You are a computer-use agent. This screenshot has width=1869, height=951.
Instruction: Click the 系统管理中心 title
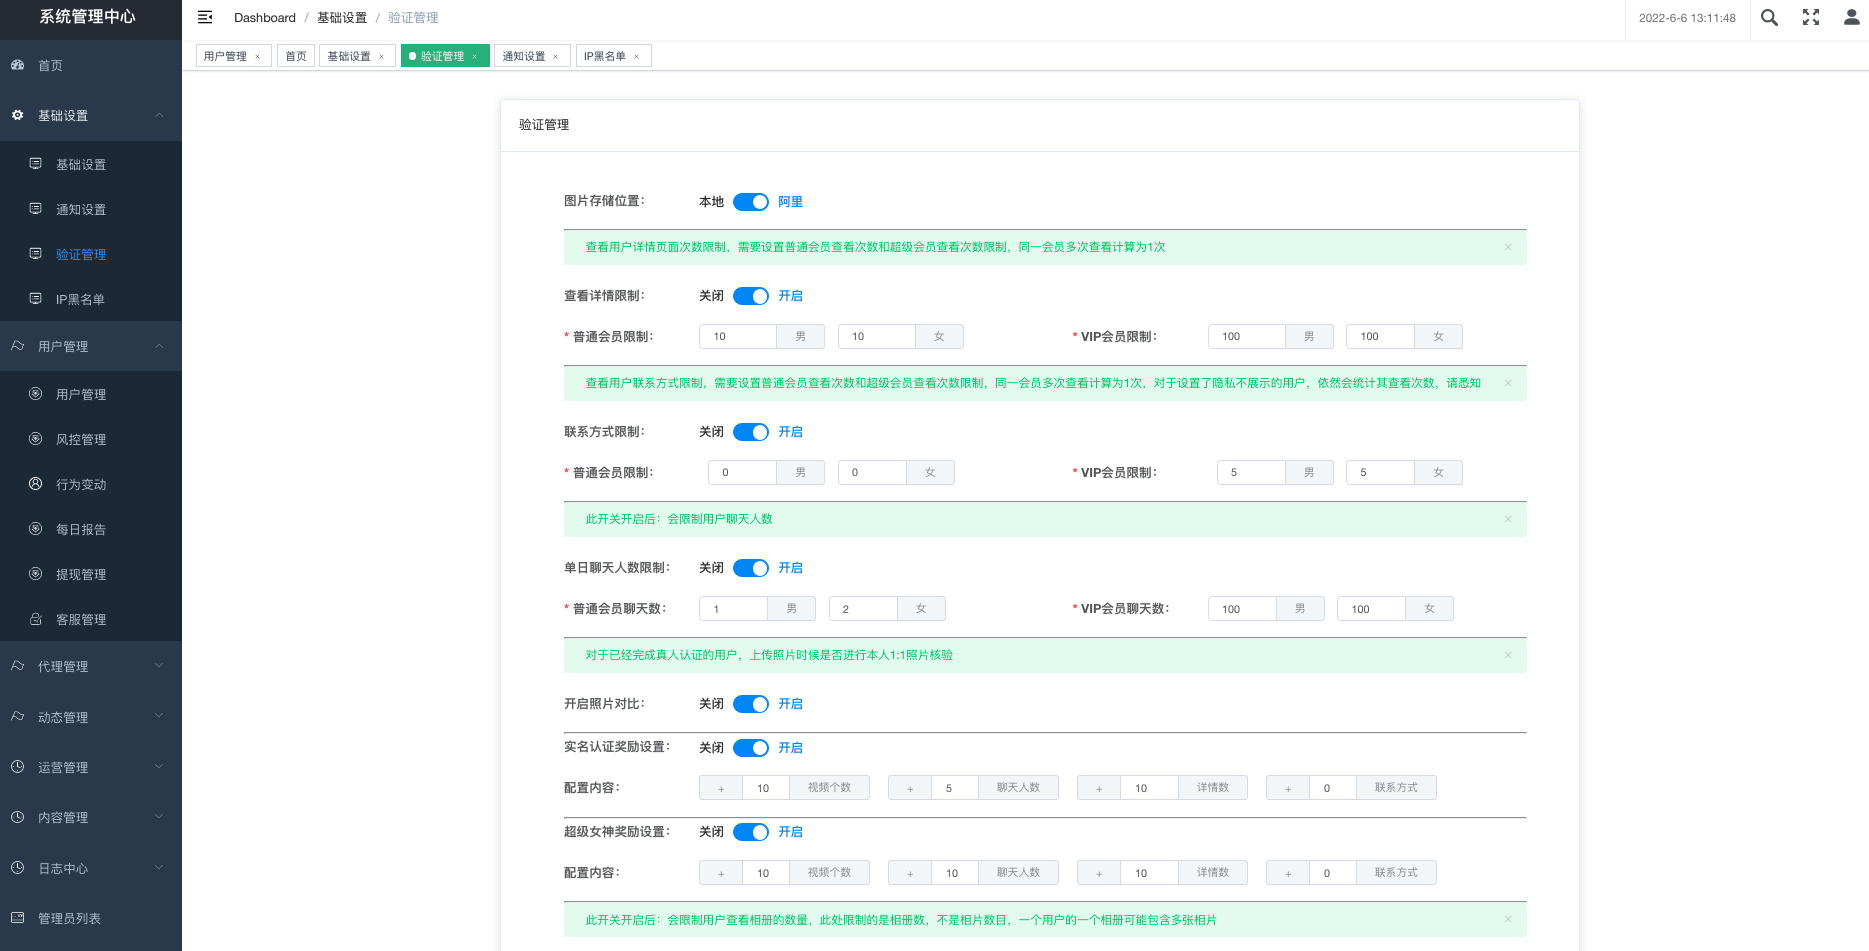click(87, 17)
